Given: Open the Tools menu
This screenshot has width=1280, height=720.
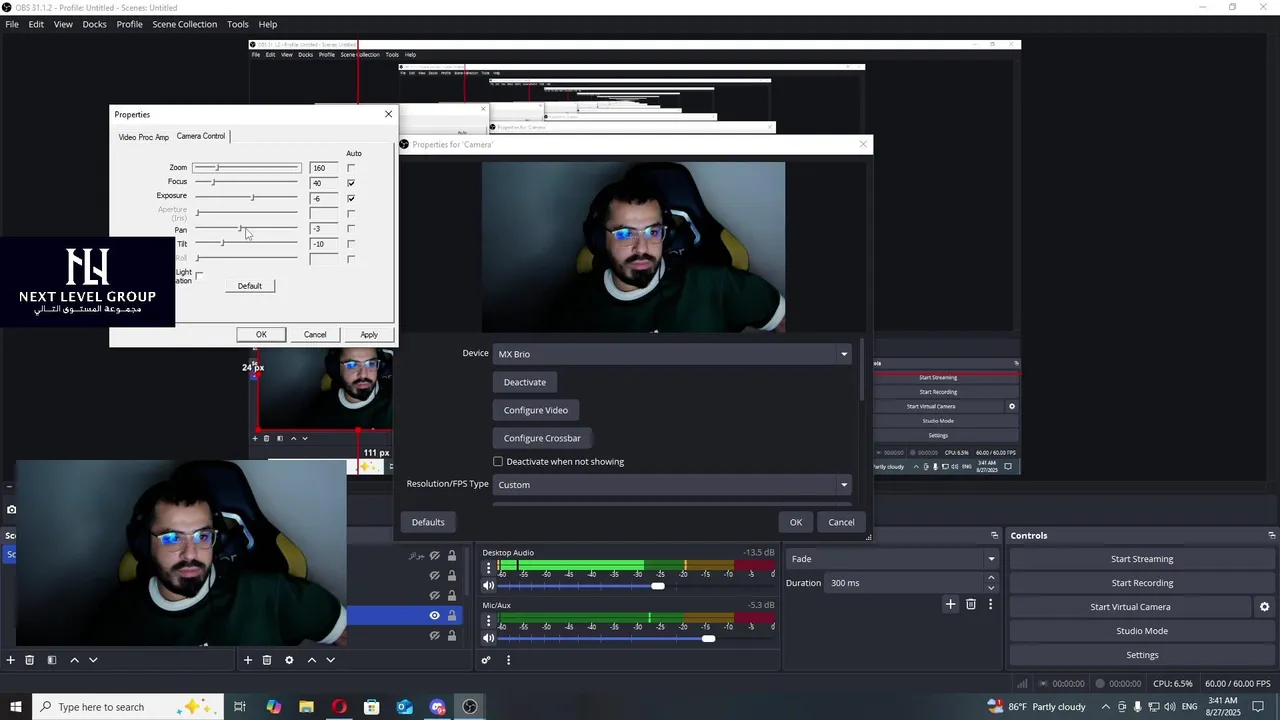Looking at the screenshot, I should [238, 24].
